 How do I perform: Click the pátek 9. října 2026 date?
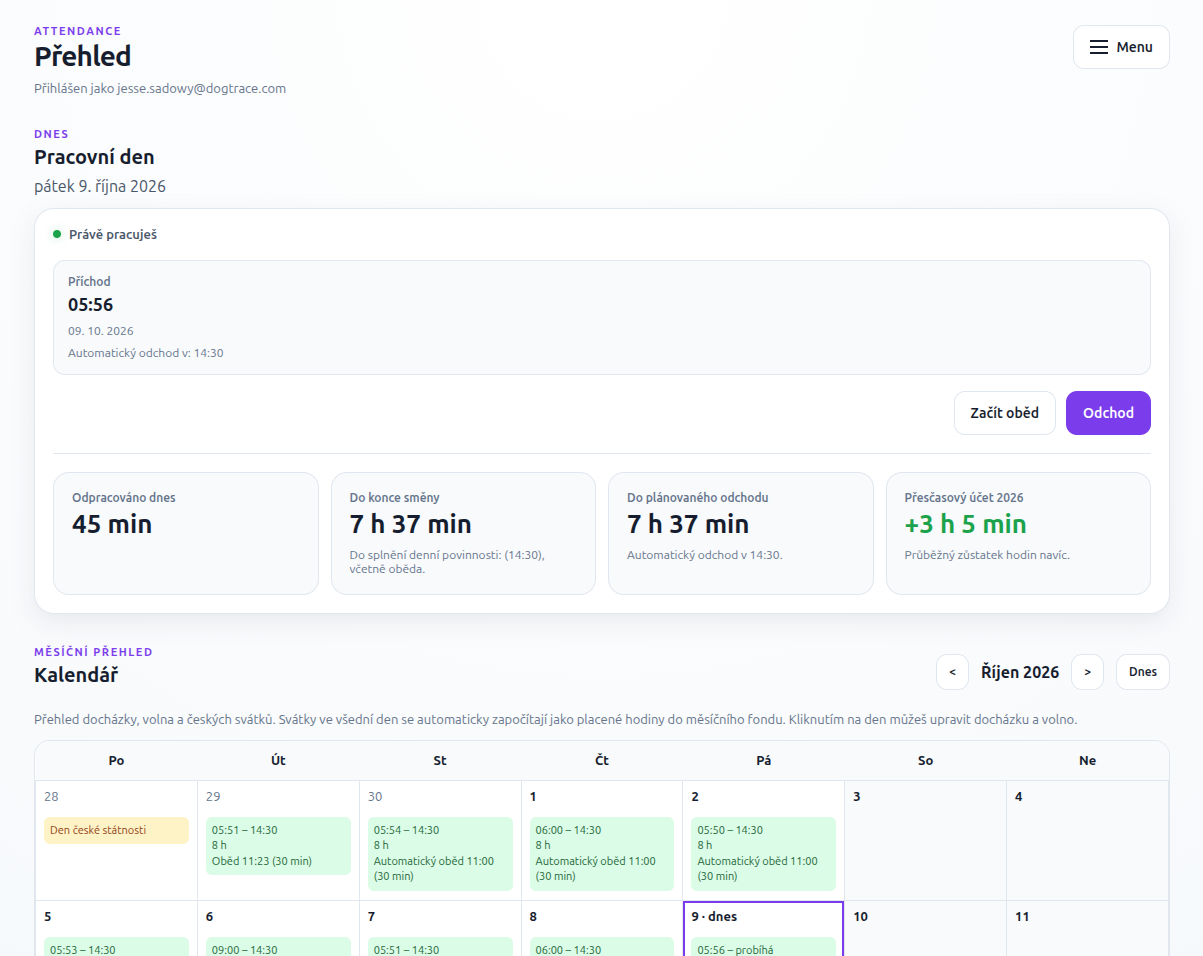(100, 187)
